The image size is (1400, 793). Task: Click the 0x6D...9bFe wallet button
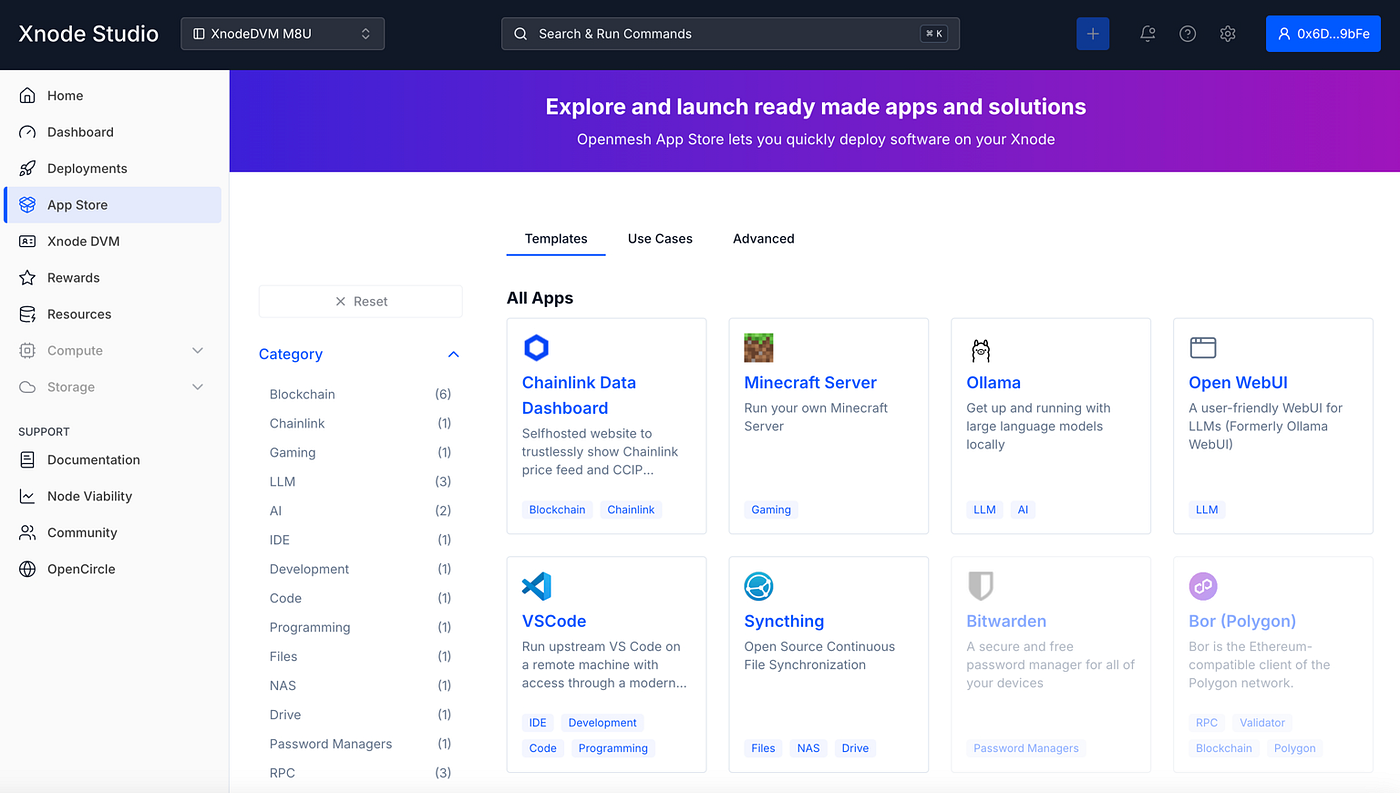coord(1323,34)
